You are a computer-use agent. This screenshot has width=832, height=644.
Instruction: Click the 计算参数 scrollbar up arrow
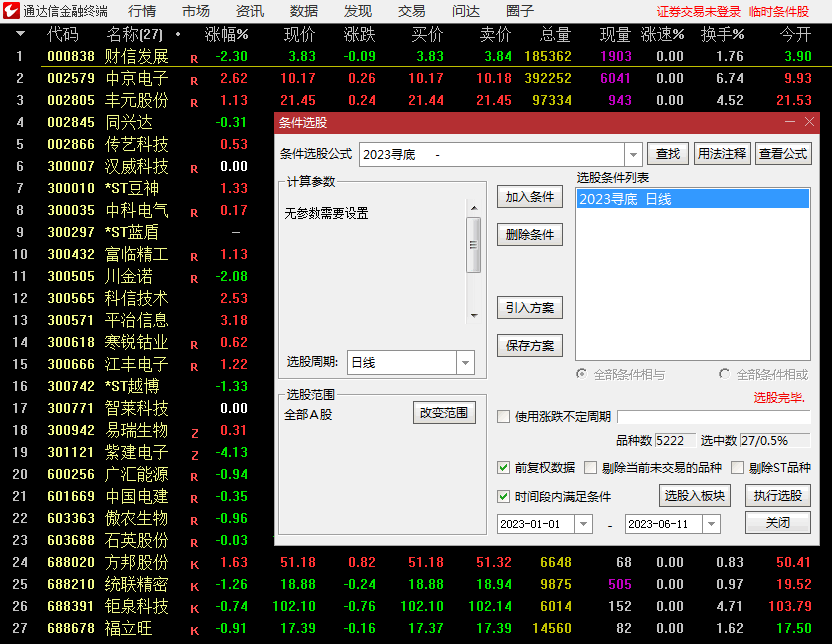(474, 208)
